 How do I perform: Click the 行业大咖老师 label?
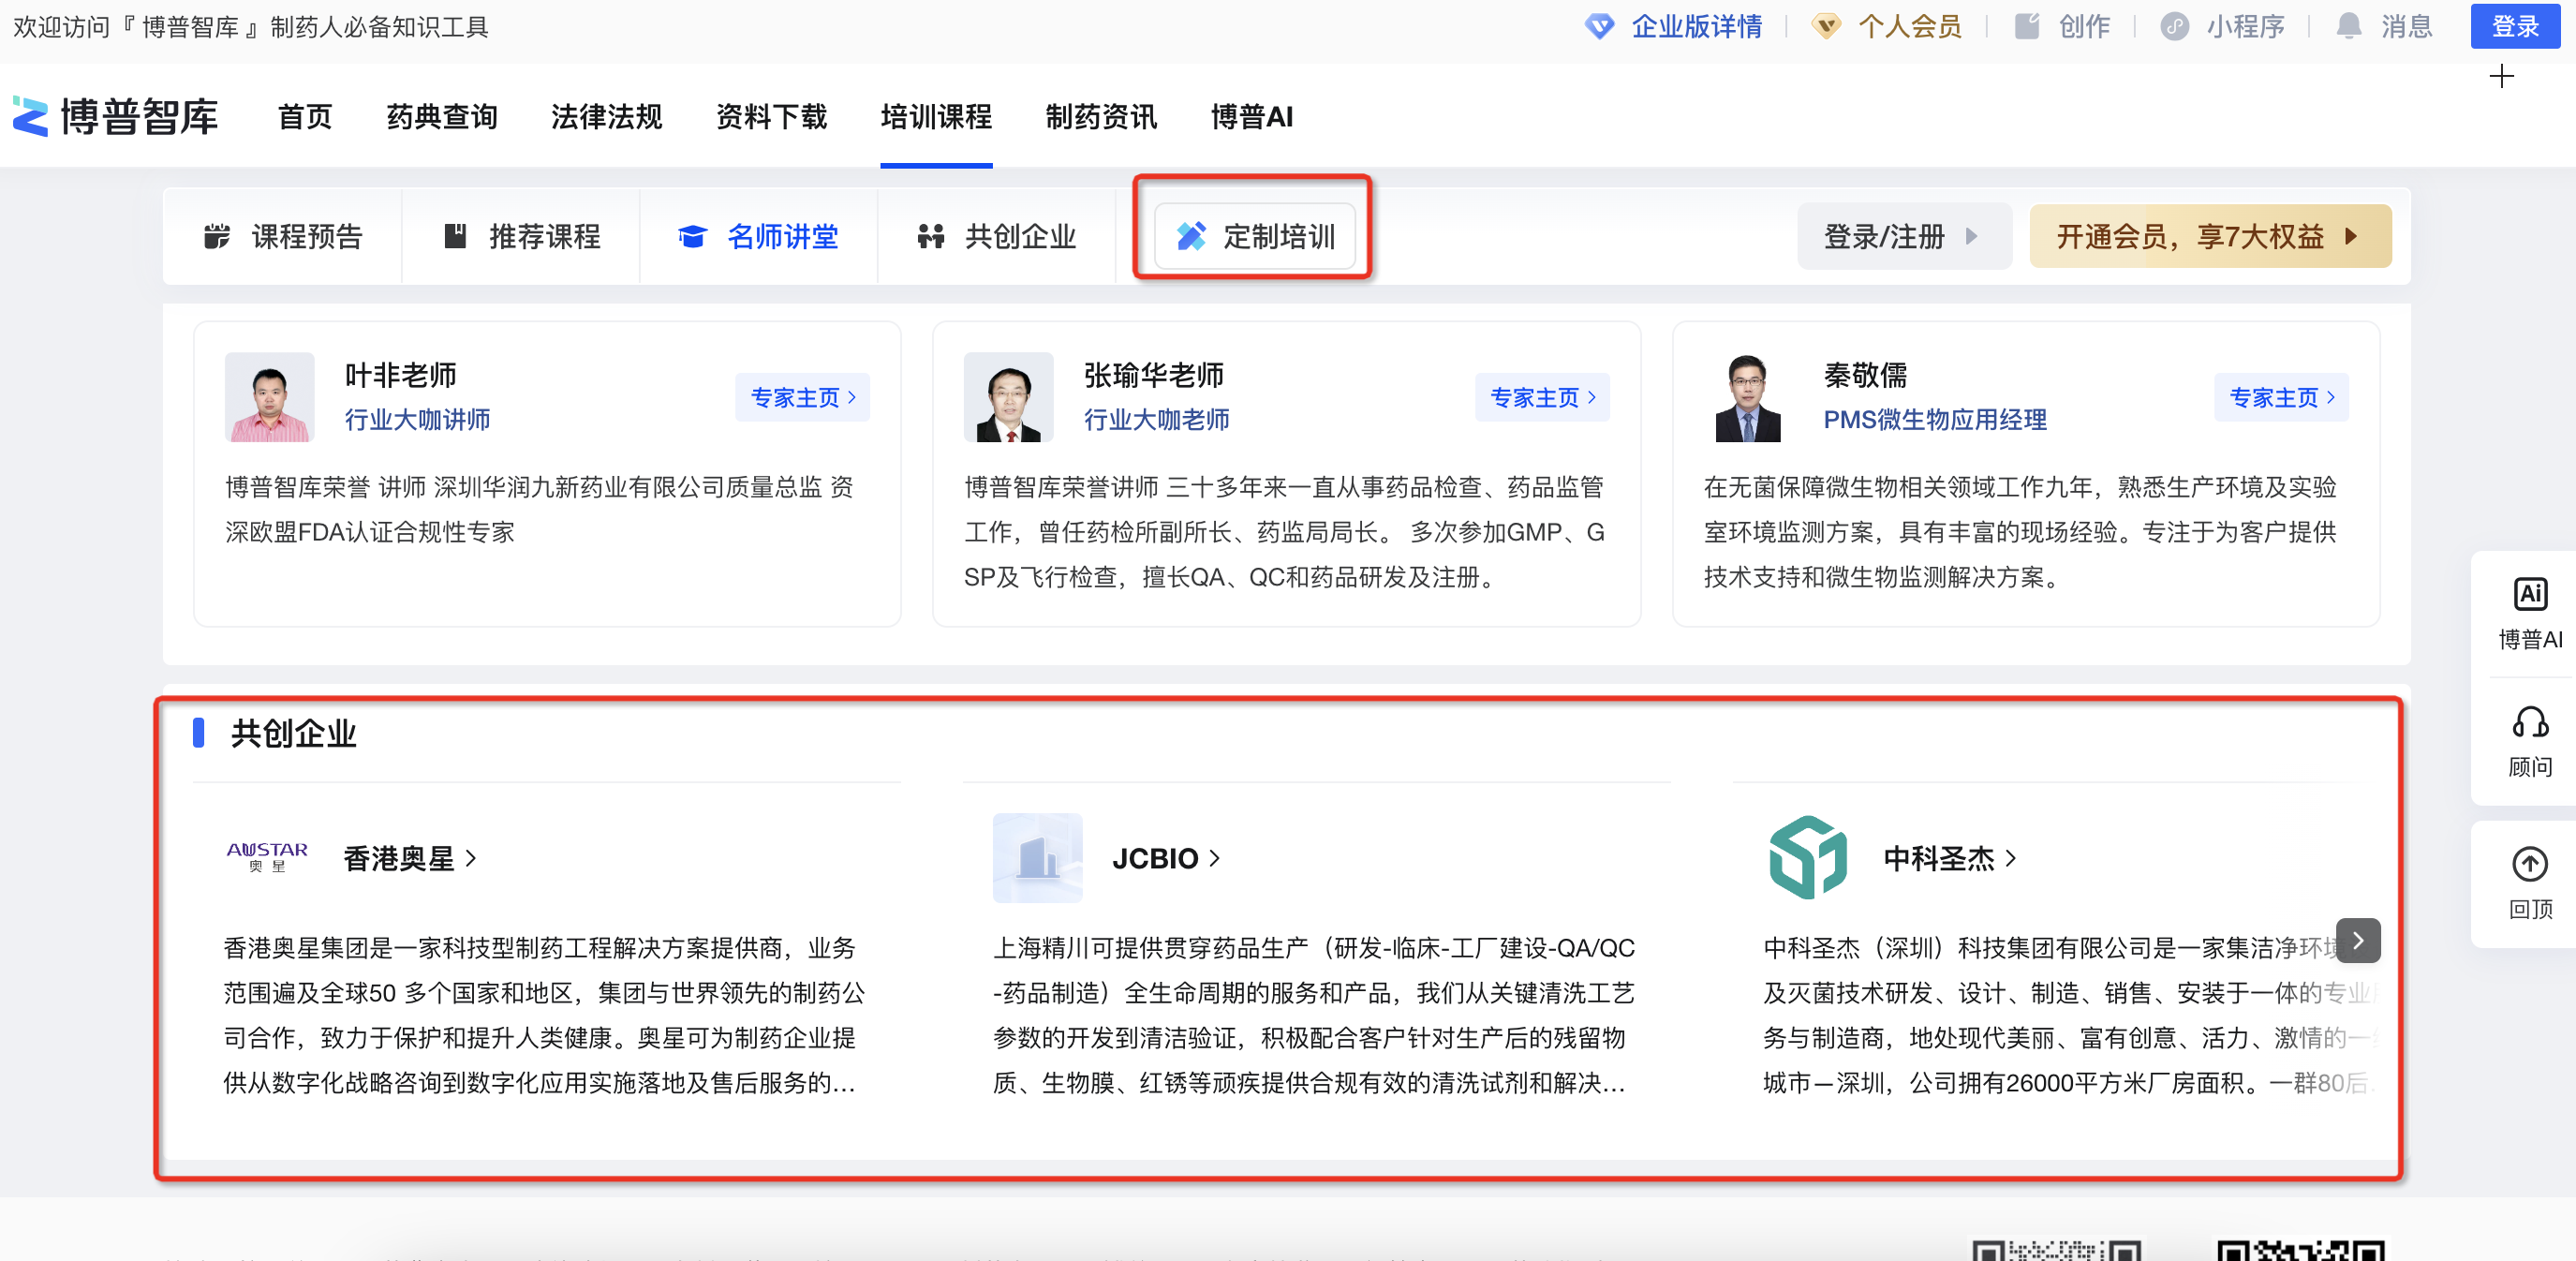(1157, 419)
